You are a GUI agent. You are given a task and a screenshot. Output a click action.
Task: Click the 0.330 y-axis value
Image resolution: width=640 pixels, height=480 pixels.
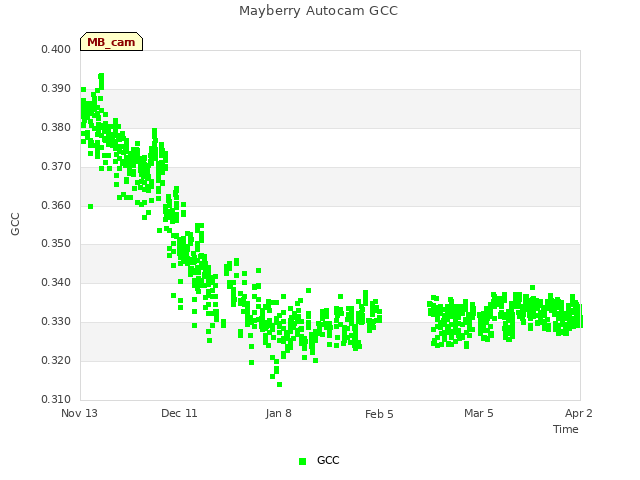pos(56,322)
